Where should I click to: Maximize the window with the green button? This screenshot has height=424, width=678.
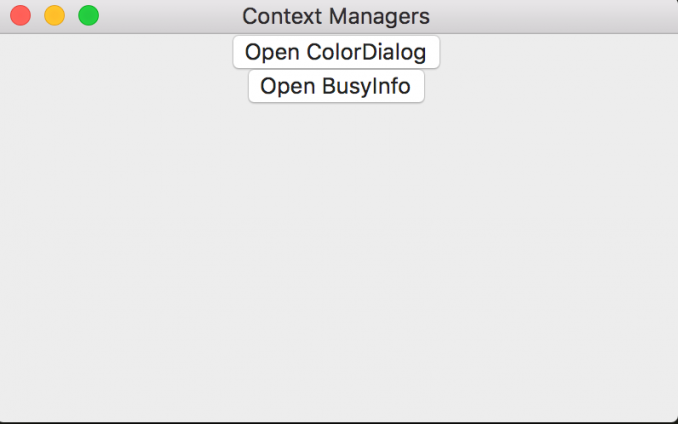tap(88, 16)
